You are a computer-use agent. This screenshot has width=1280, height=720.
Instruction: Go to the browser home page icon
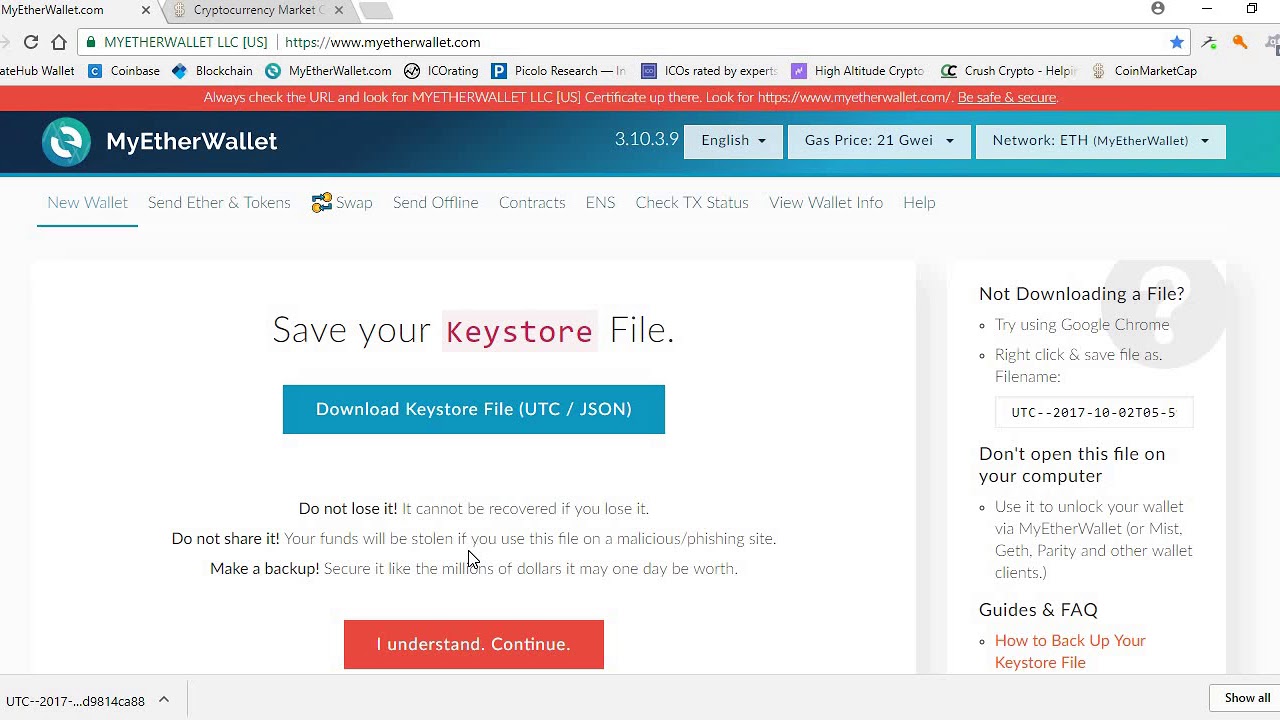[59, 42]
